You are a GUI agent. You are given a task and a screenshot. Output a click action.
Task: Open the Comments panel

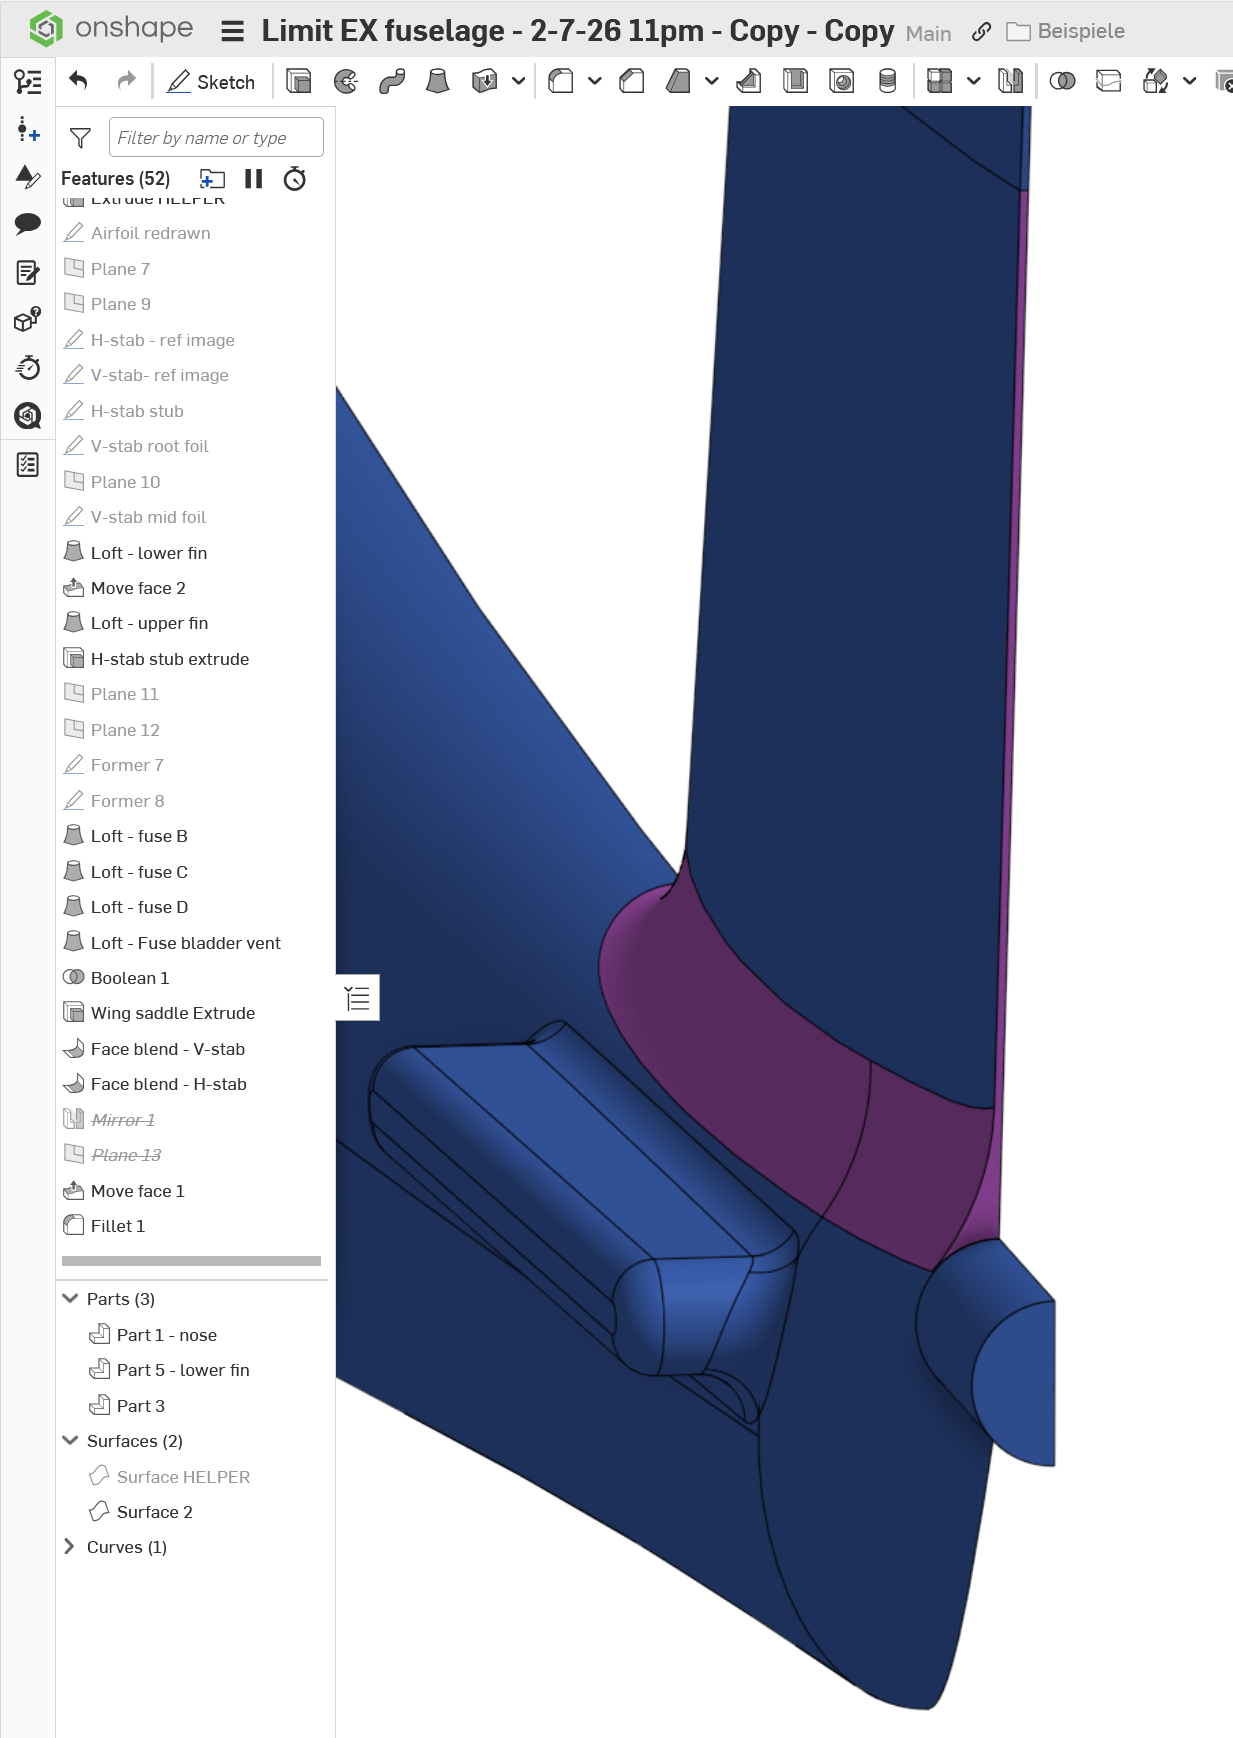click(28, 223)
